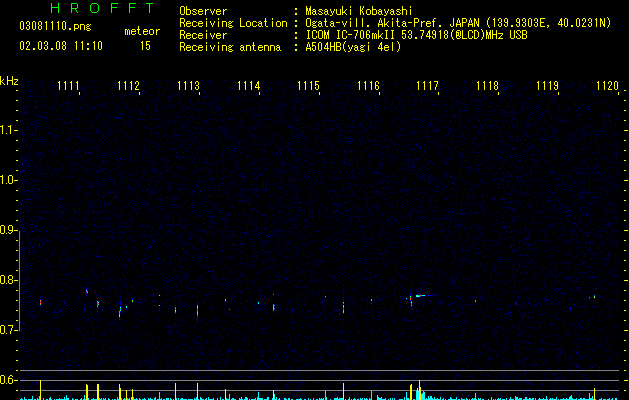
Task: Click the 0.6 frequency axis label
Action: coord(8,380)
